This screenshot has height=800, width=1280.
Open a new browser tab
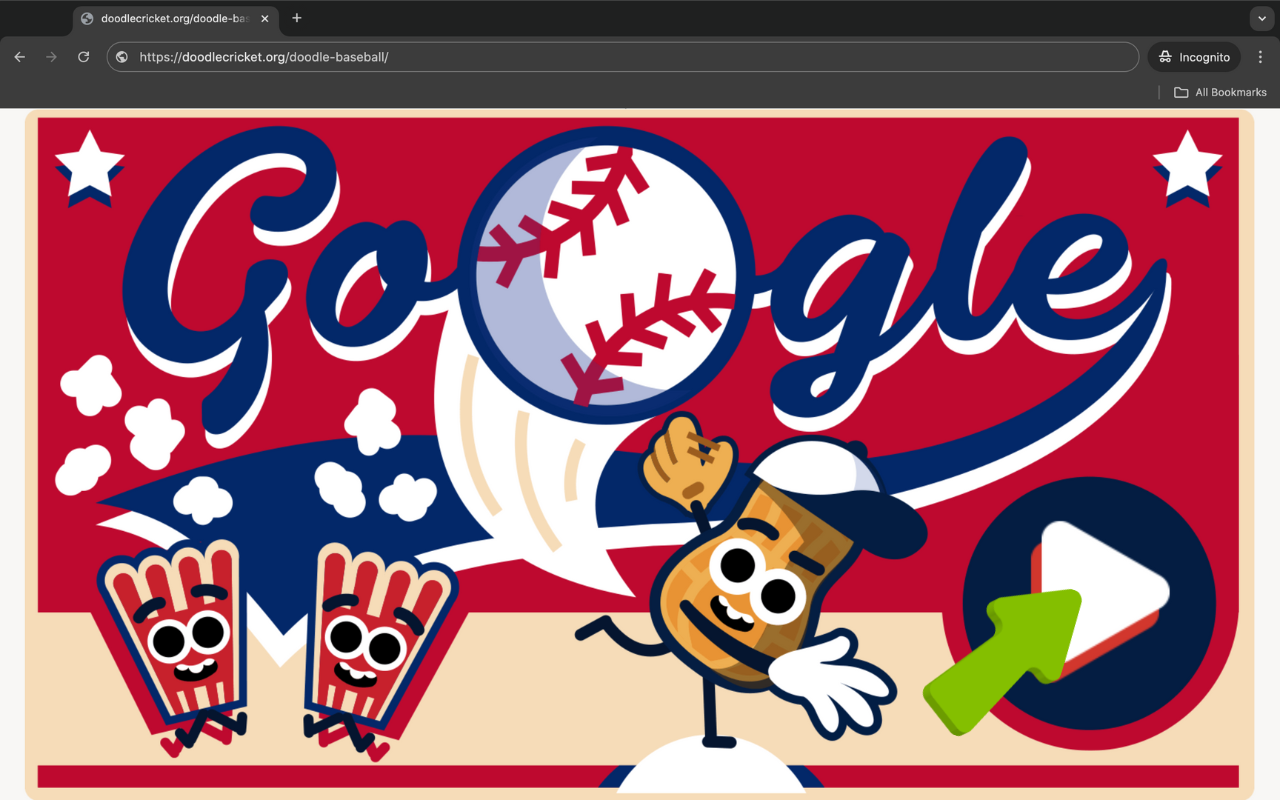[297, 18]
